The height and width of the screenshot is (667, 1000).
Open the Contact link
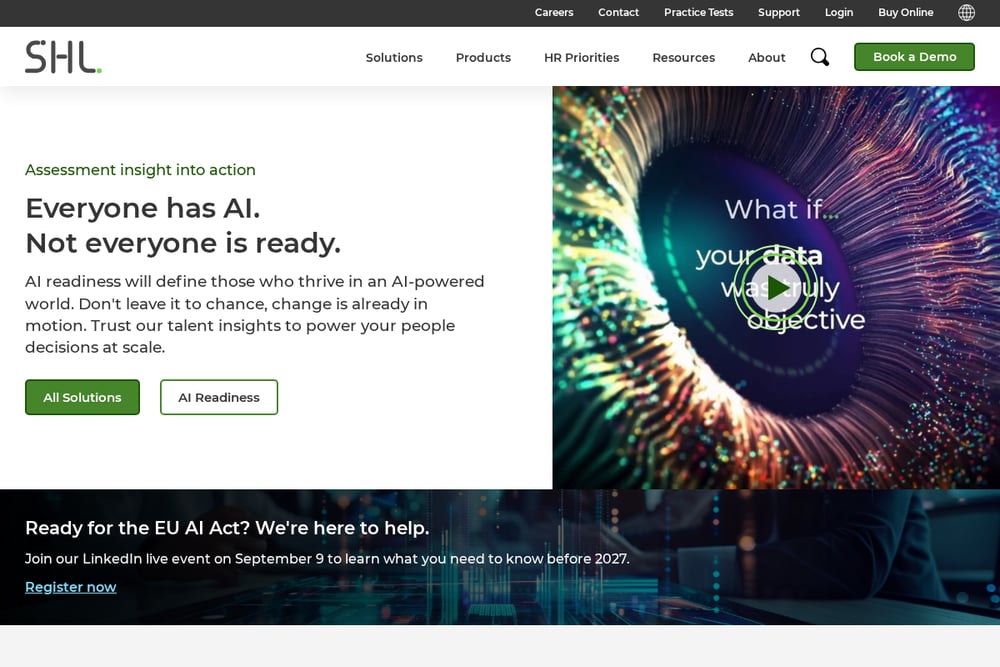(619, 12)
